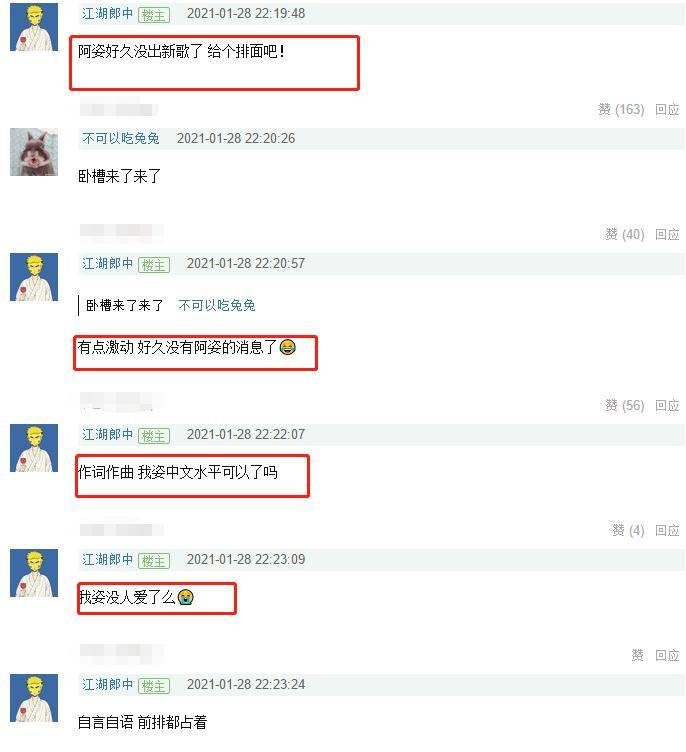This screenshot has width=686, height=752.
Task: Open 江湖郎中 username at 22:20:57
Action: 107,263
